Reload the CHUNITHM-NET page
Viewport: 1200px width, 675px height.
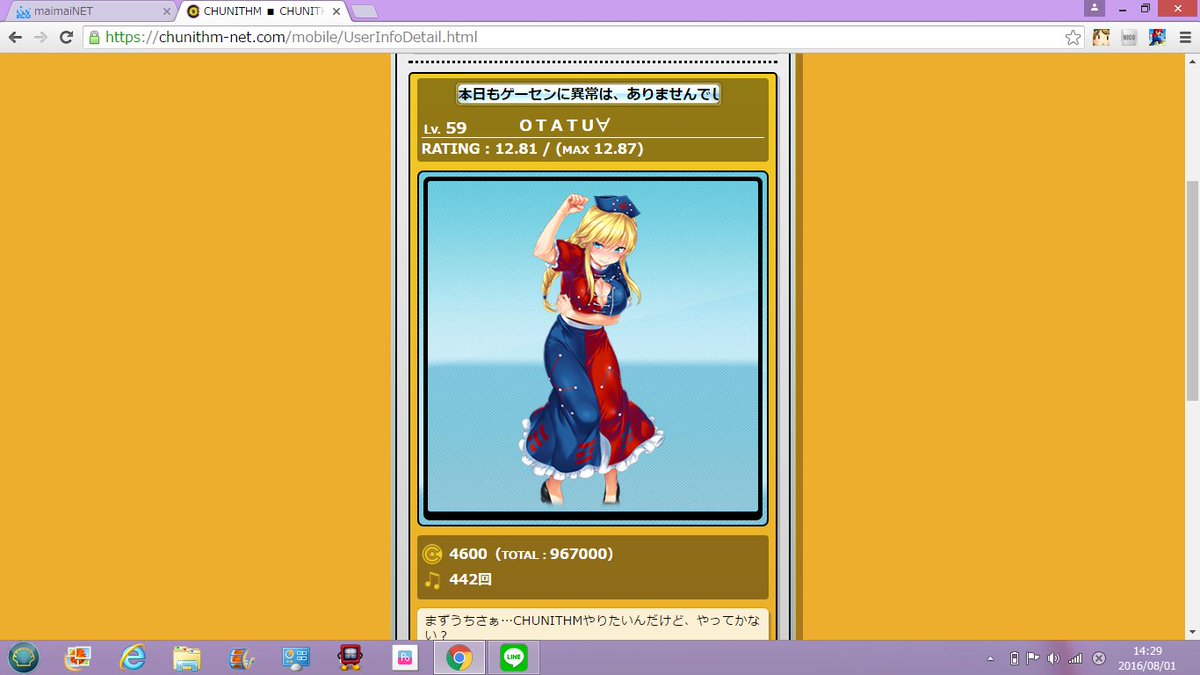(66, 37)
